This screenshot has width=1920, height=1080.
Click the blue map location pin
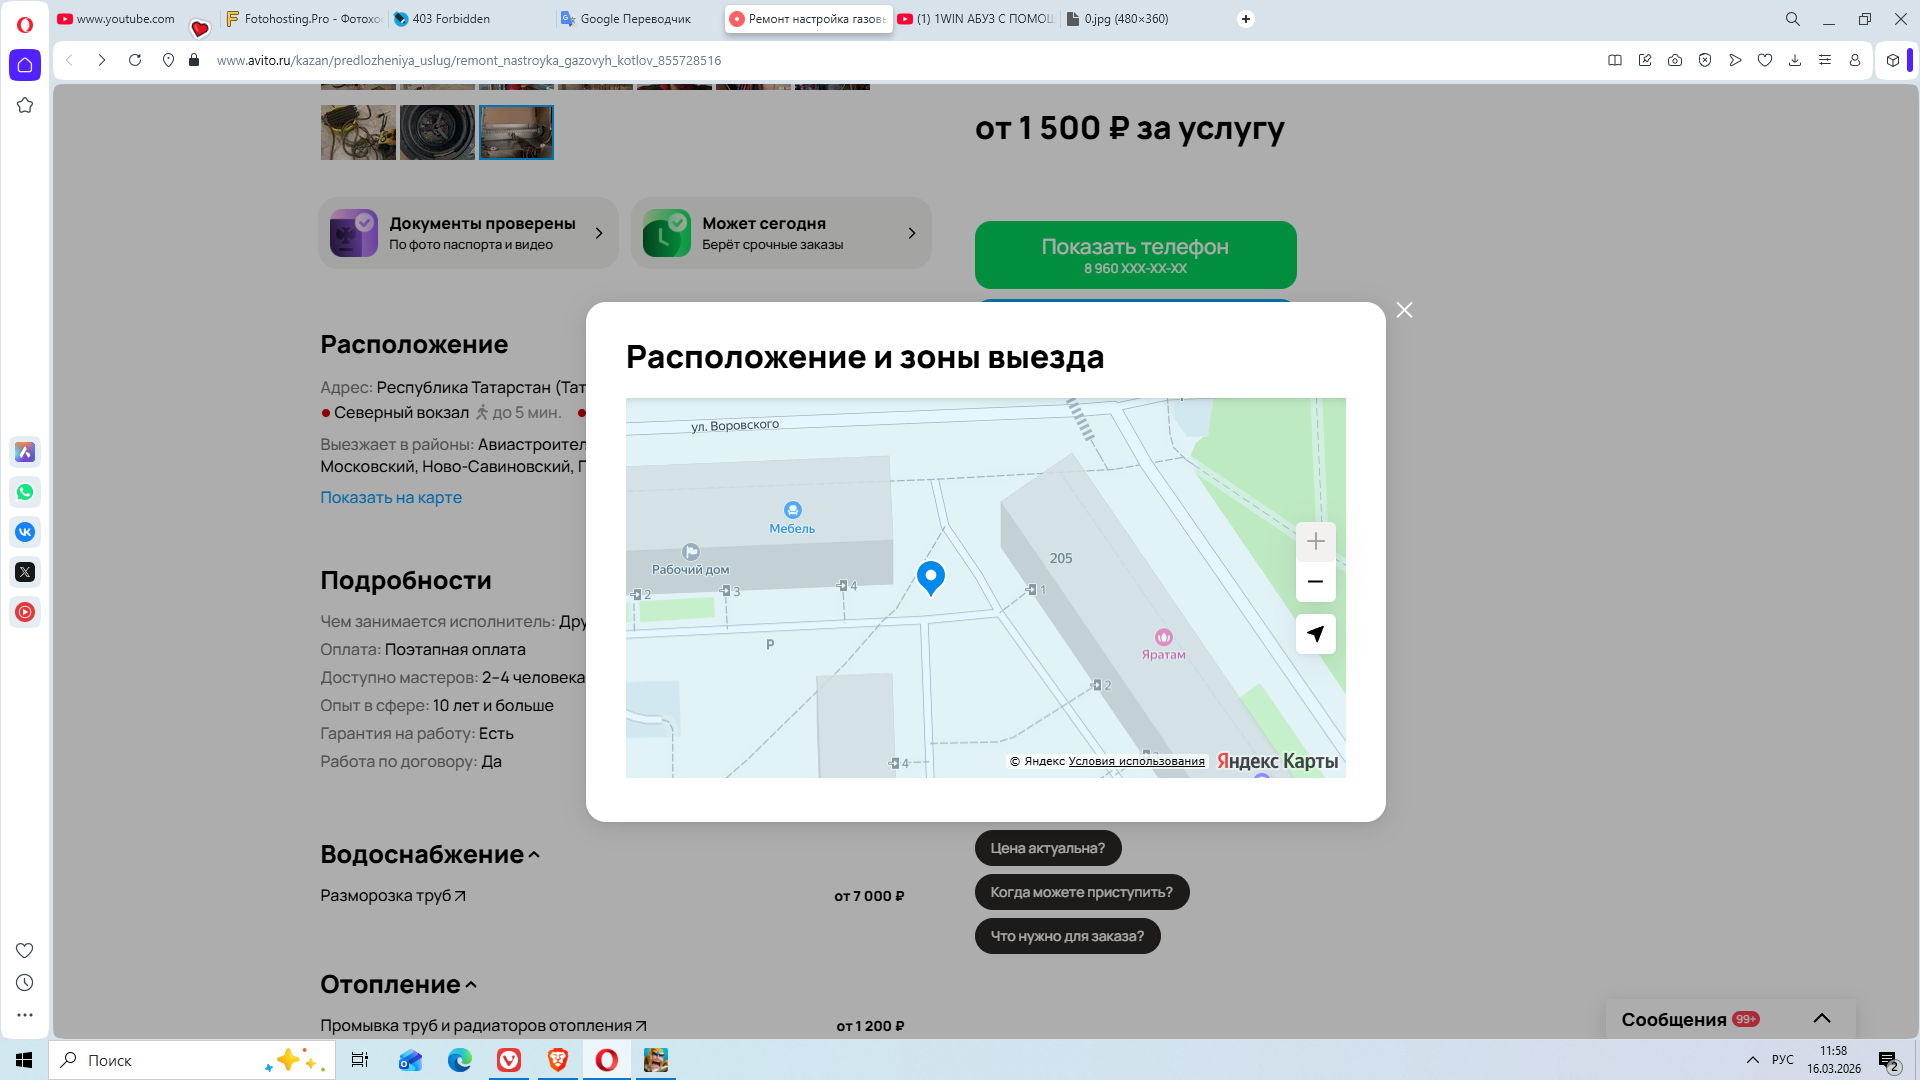coord(930,576)
